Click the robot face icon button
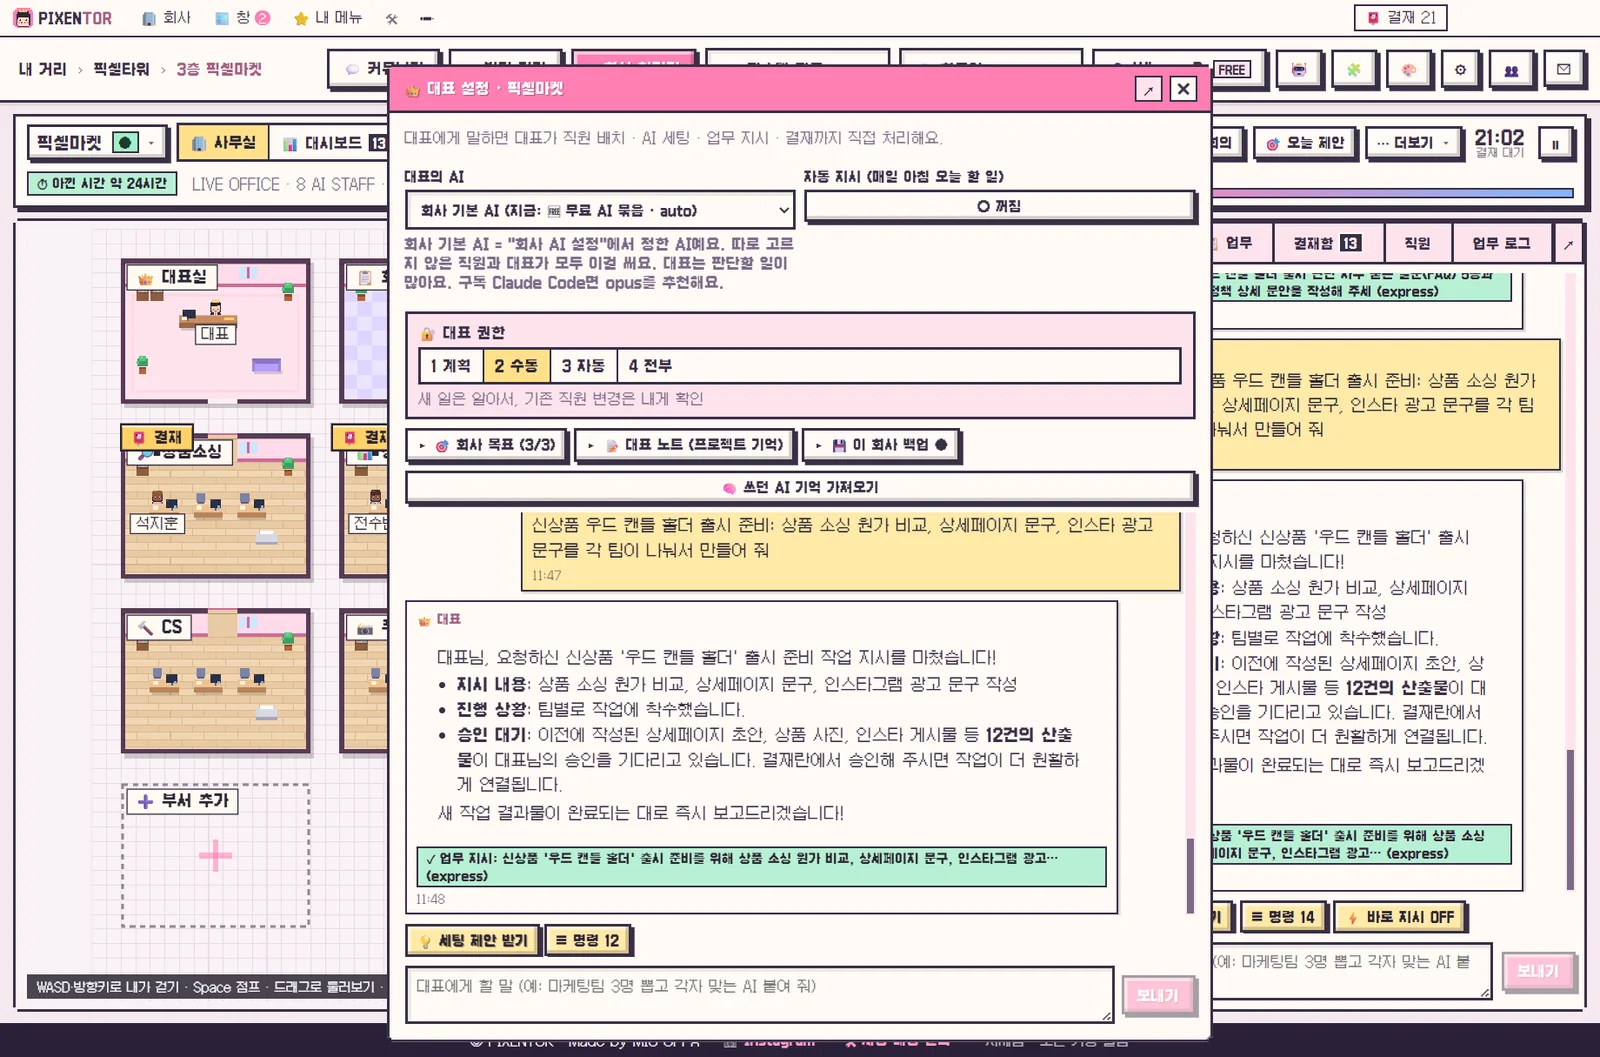1600x1057 pixels. pos(1298,70)
